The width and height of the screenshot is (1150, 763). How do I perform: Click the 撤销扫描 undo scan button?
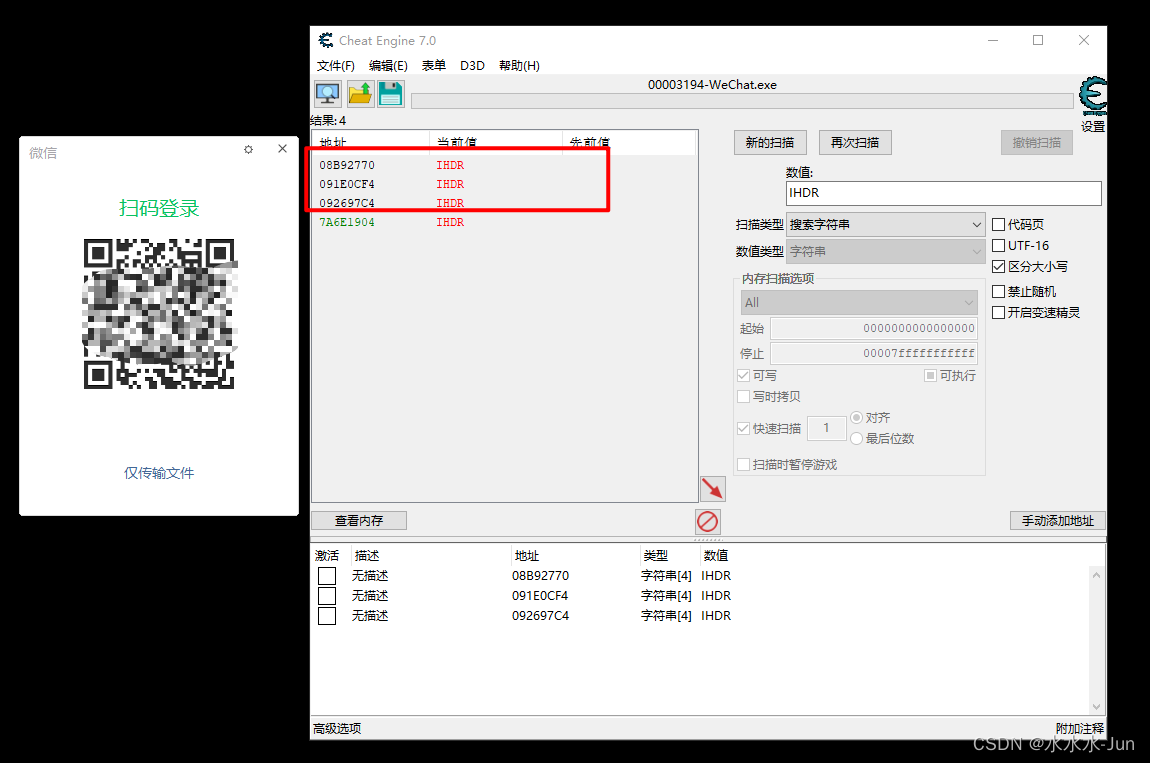1036,142
